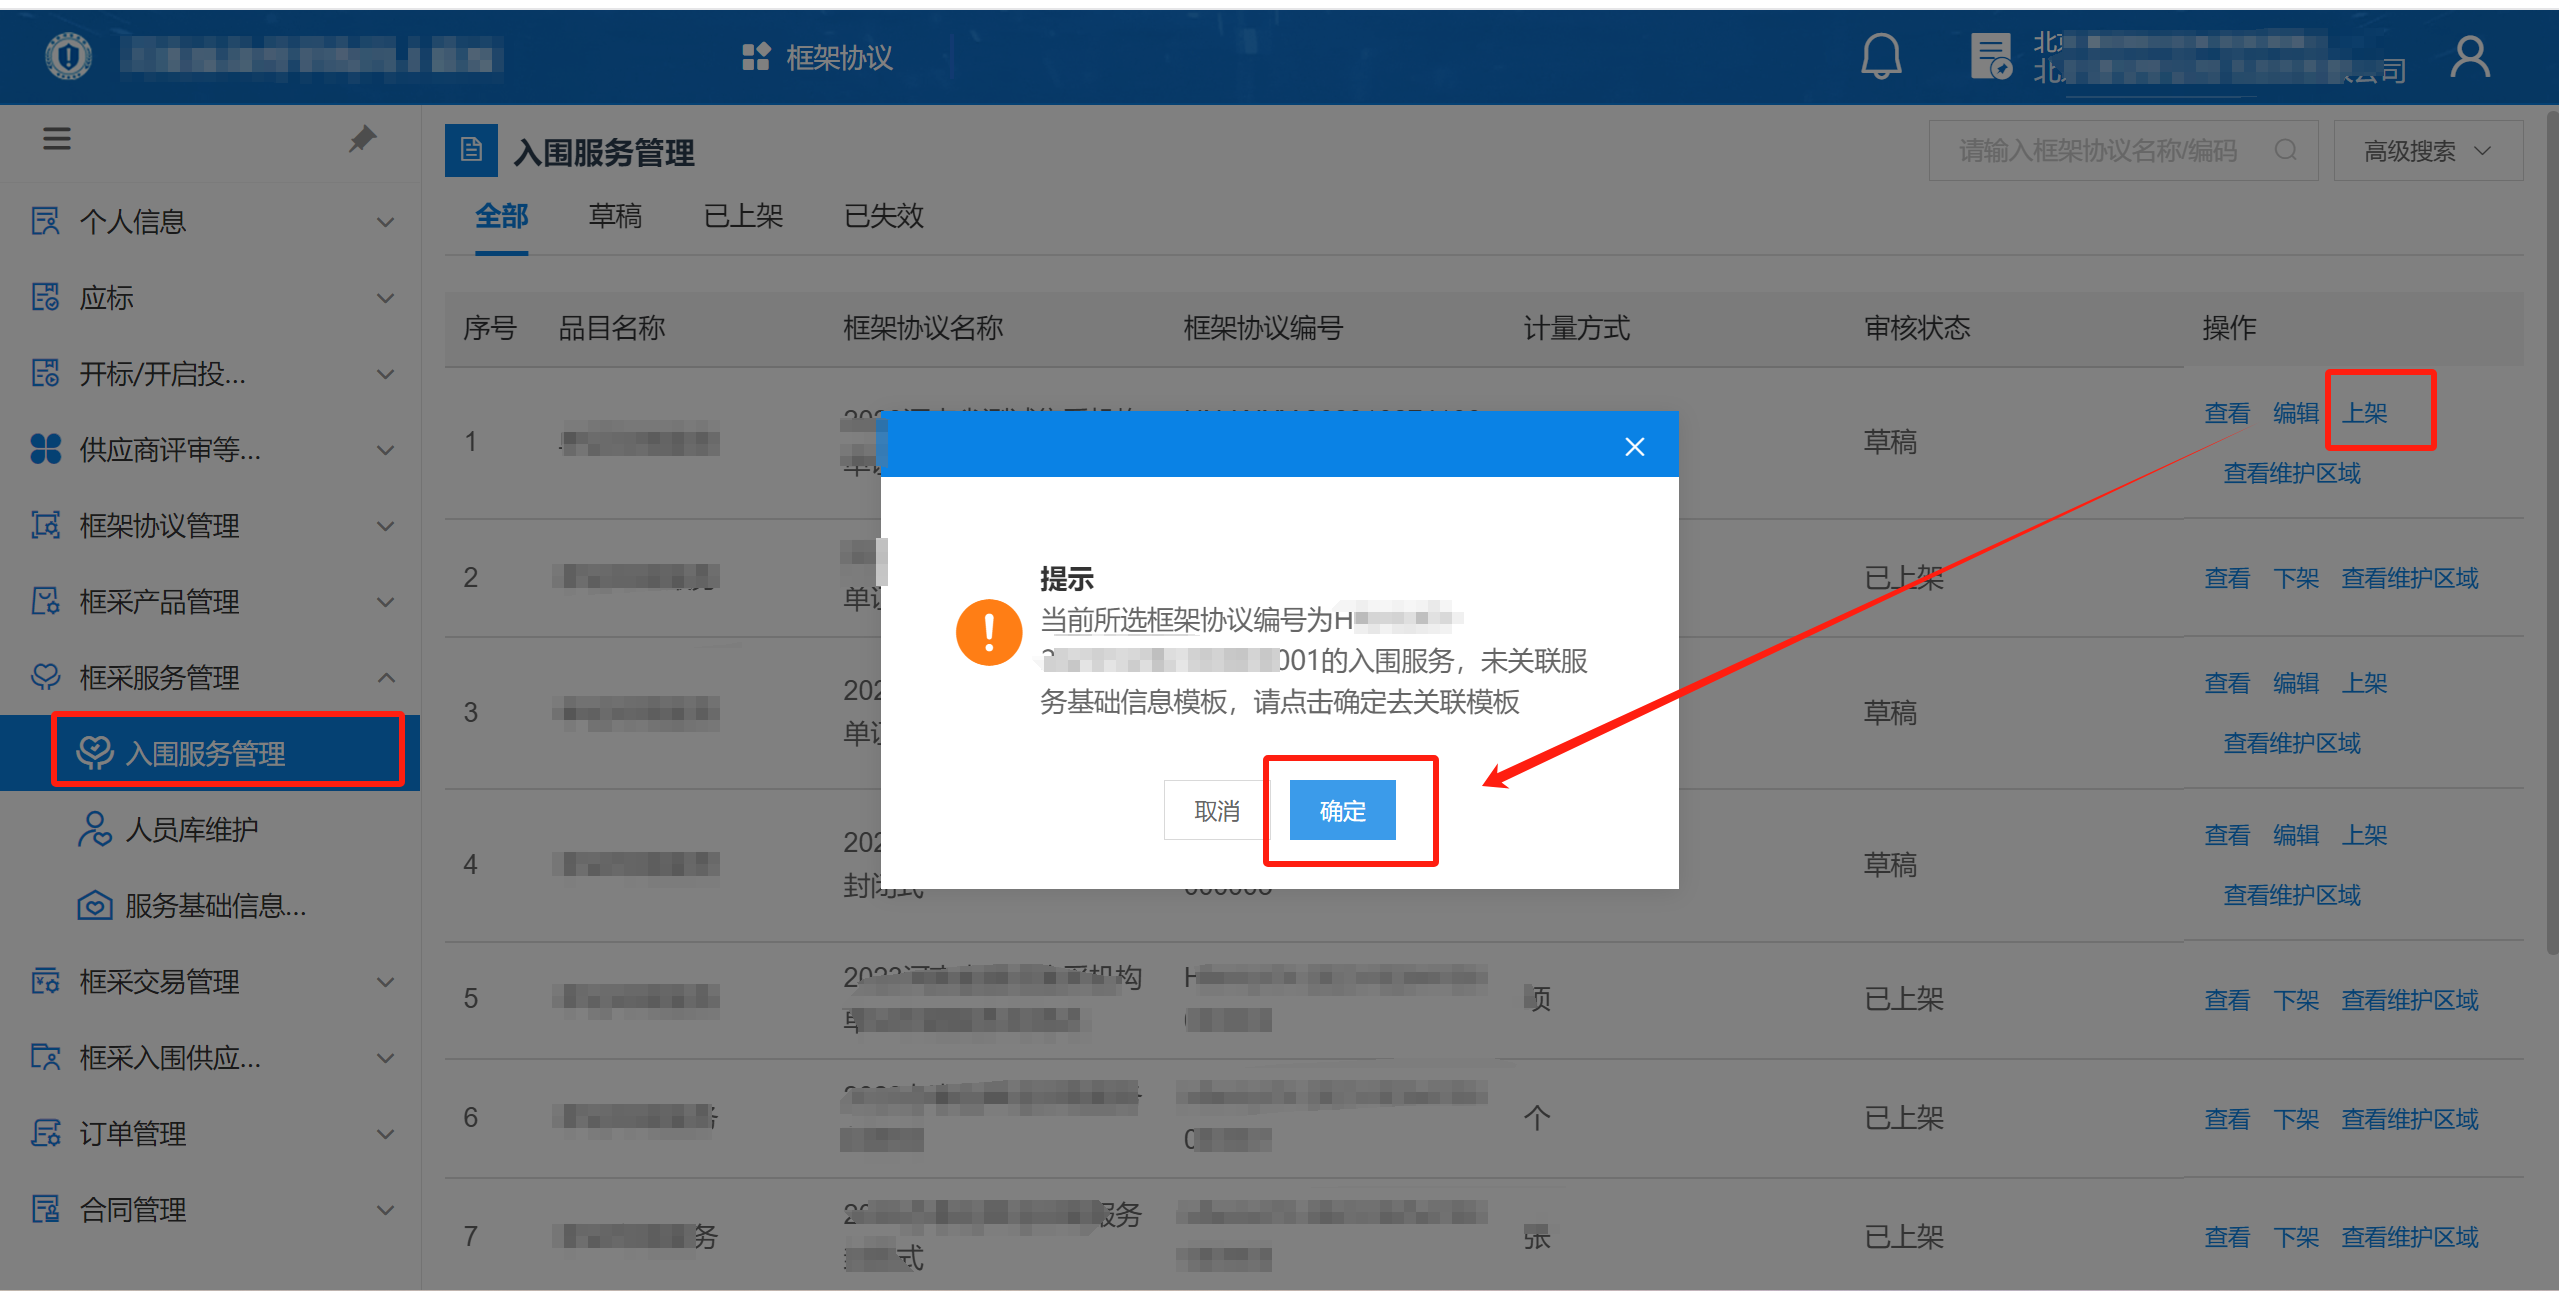Image resolution: width=2559 pixels, height=1291 pixels.
Task: Collapse the 框采服务管理 menu chevron
Action: point(385,678)
